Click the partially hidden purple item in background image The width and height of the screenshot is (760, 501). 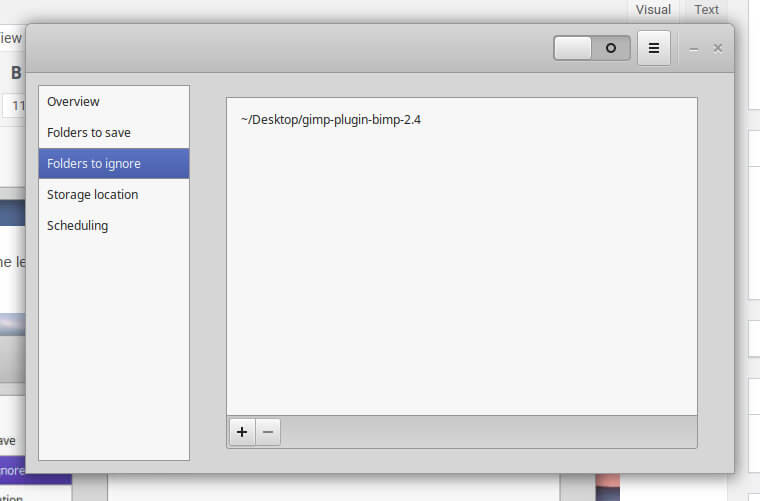12,469
